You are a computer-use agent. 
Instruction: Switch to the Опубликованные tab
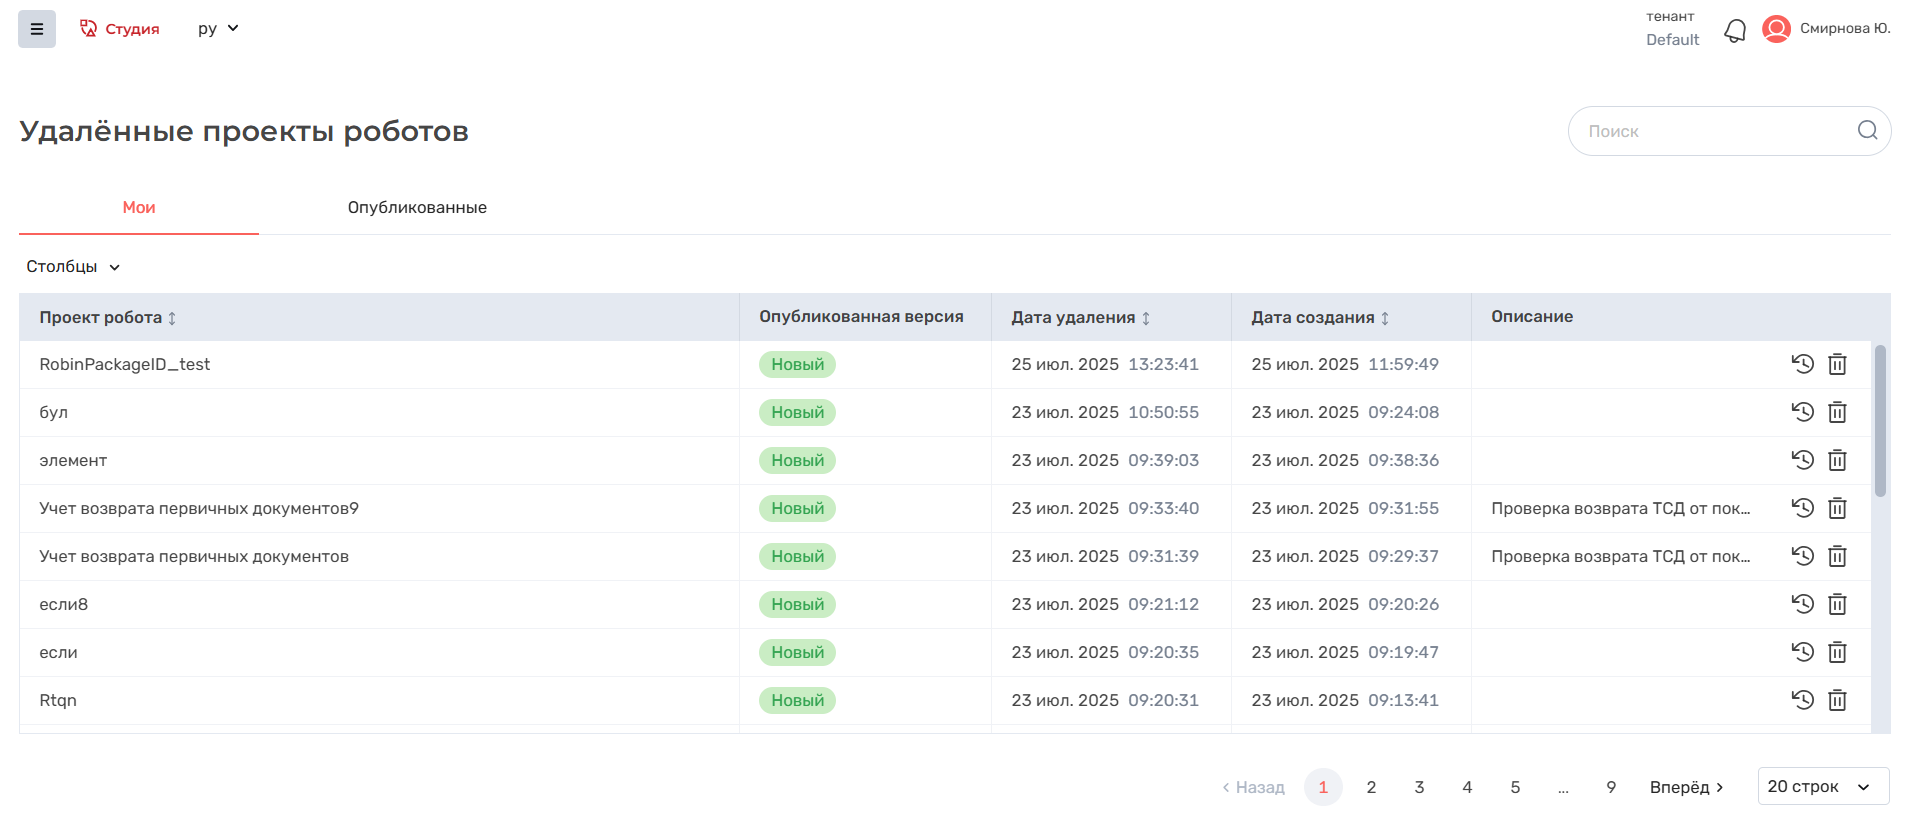coord(417,208)
